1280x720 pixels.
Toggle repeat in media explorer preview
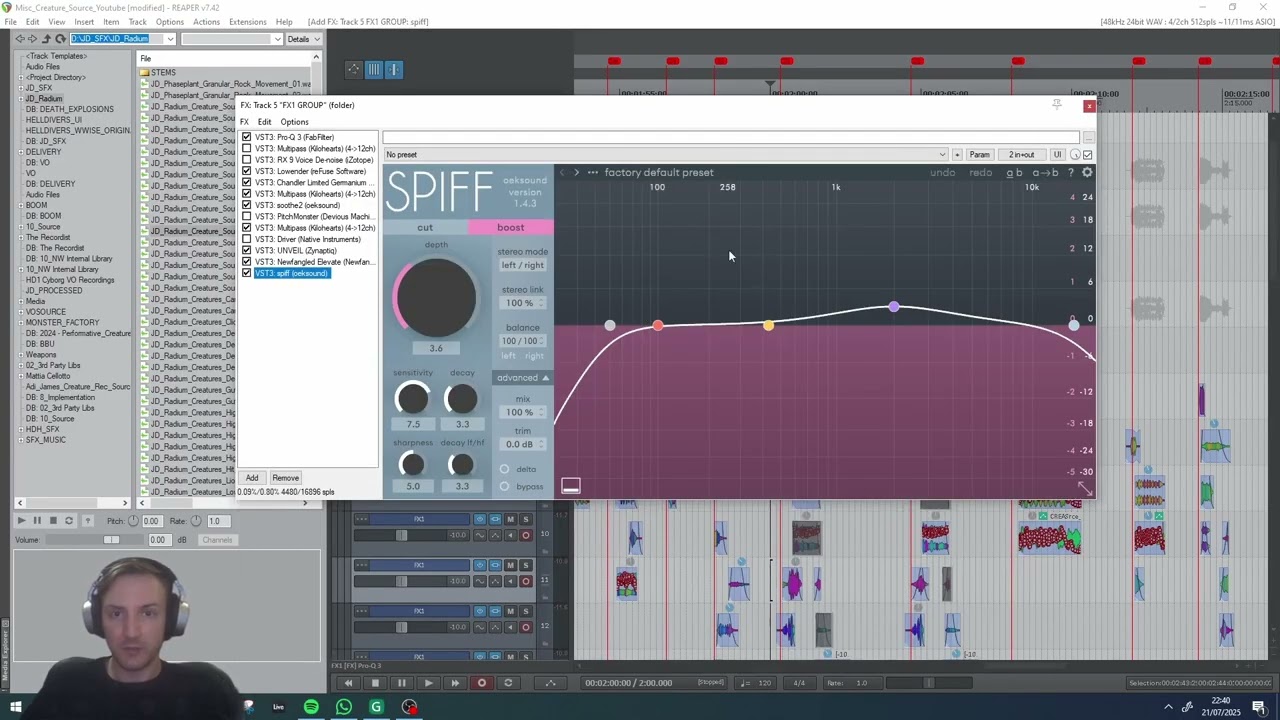coord(69,521)
